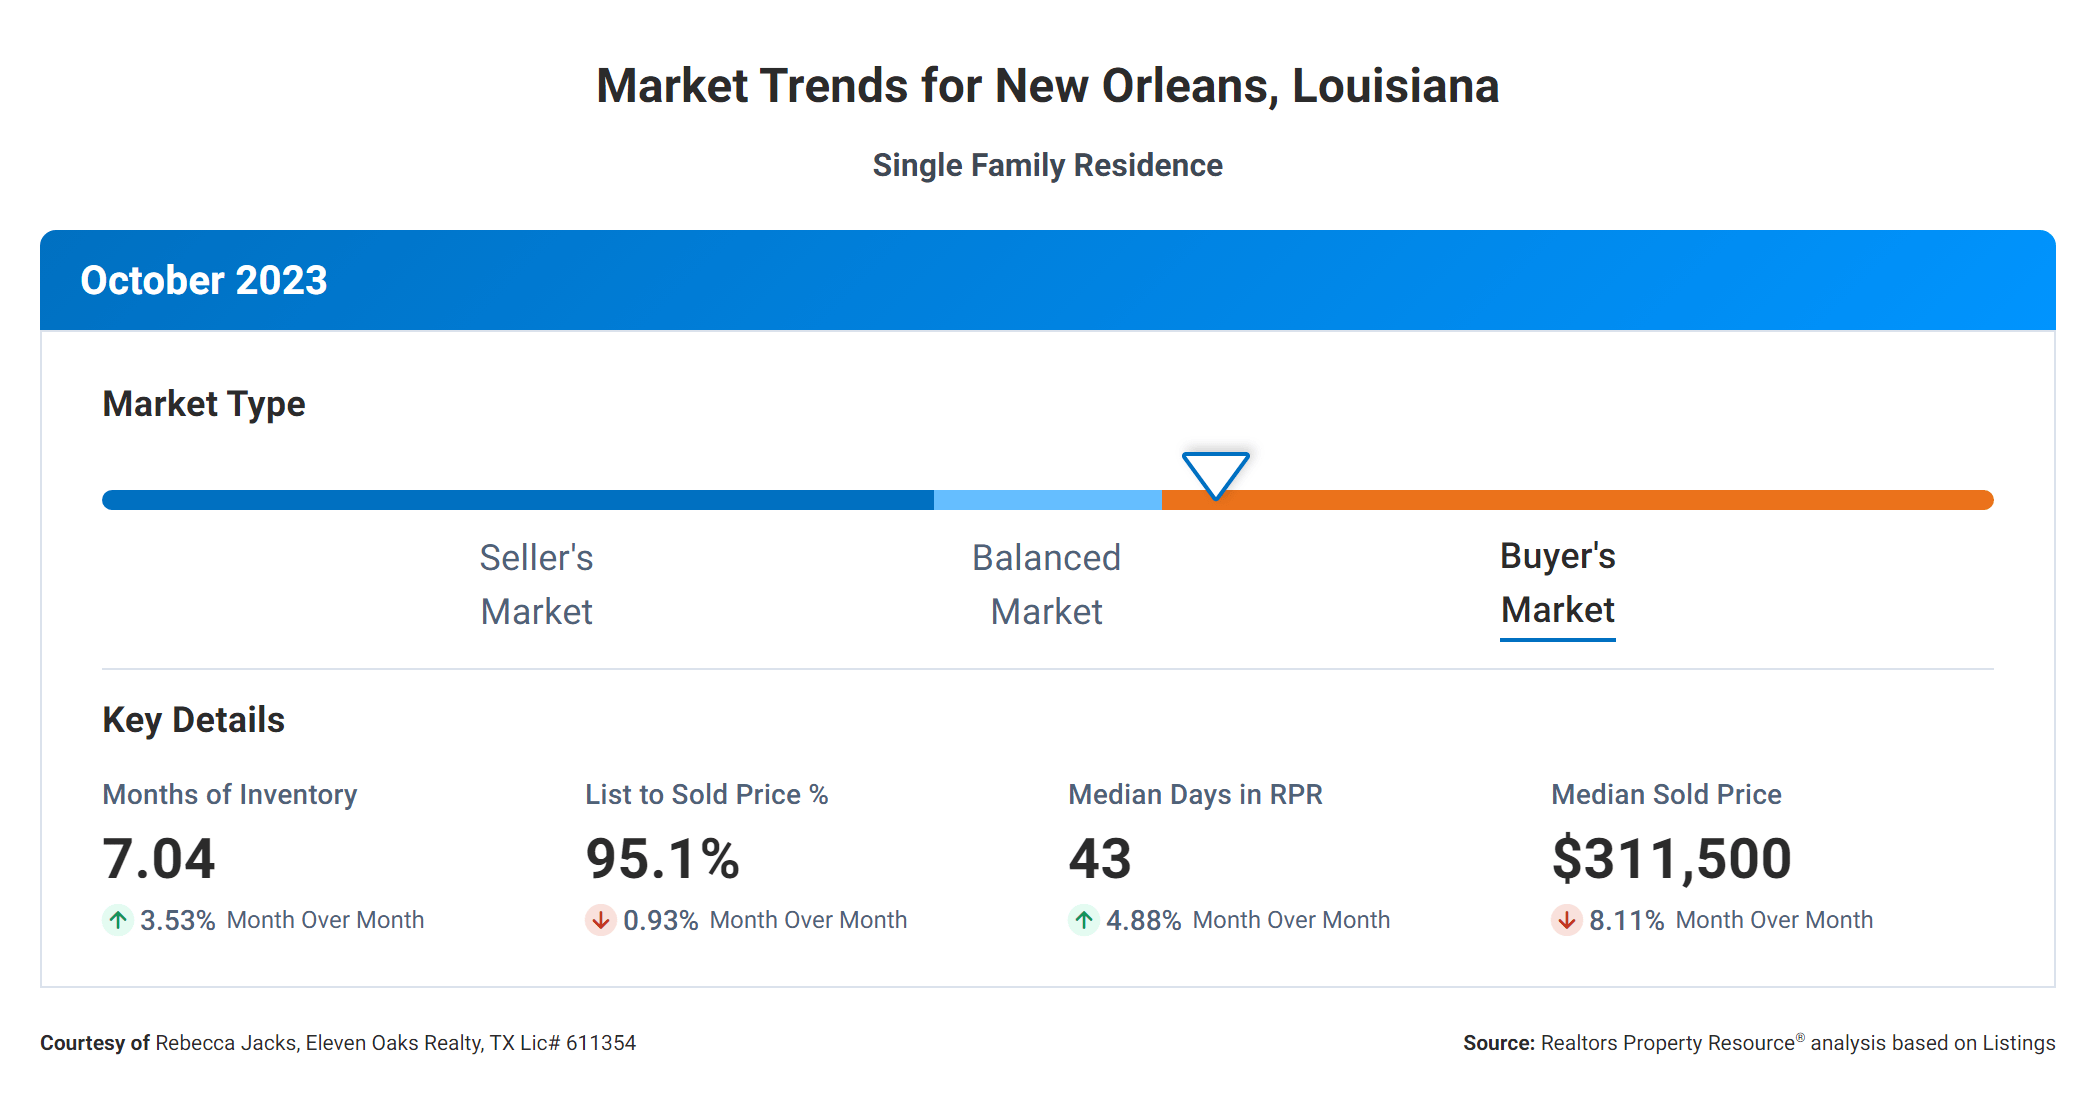The image size is (2096, 1100).
Task: Click the green up arrow under Months of Inventory
Action: 118,920
